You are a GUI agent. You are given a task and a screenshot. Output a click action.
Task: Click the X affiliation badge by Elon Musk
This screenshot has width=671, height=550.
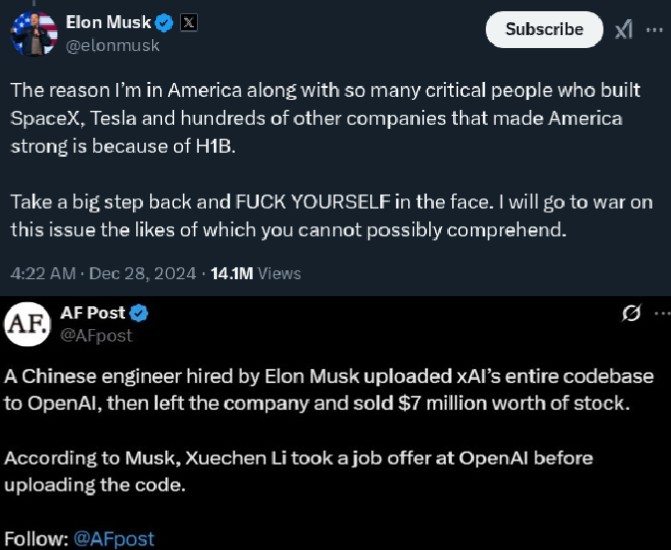[x=190, y=22]
